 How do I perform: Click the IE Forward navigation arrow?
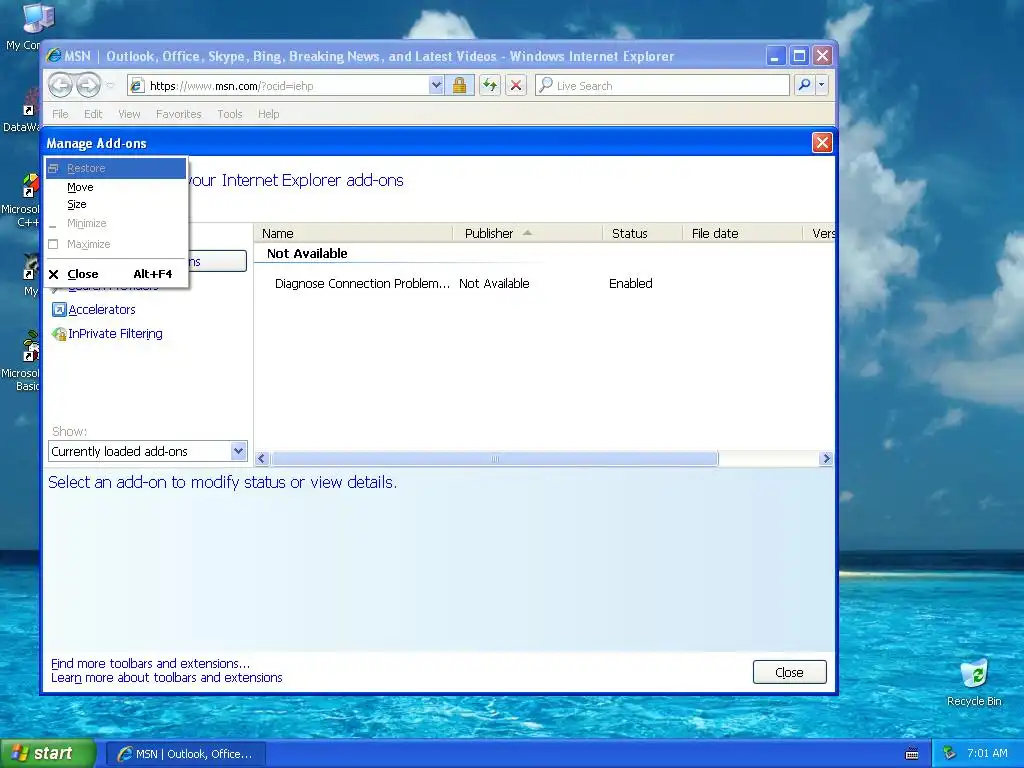click(88, 85)
